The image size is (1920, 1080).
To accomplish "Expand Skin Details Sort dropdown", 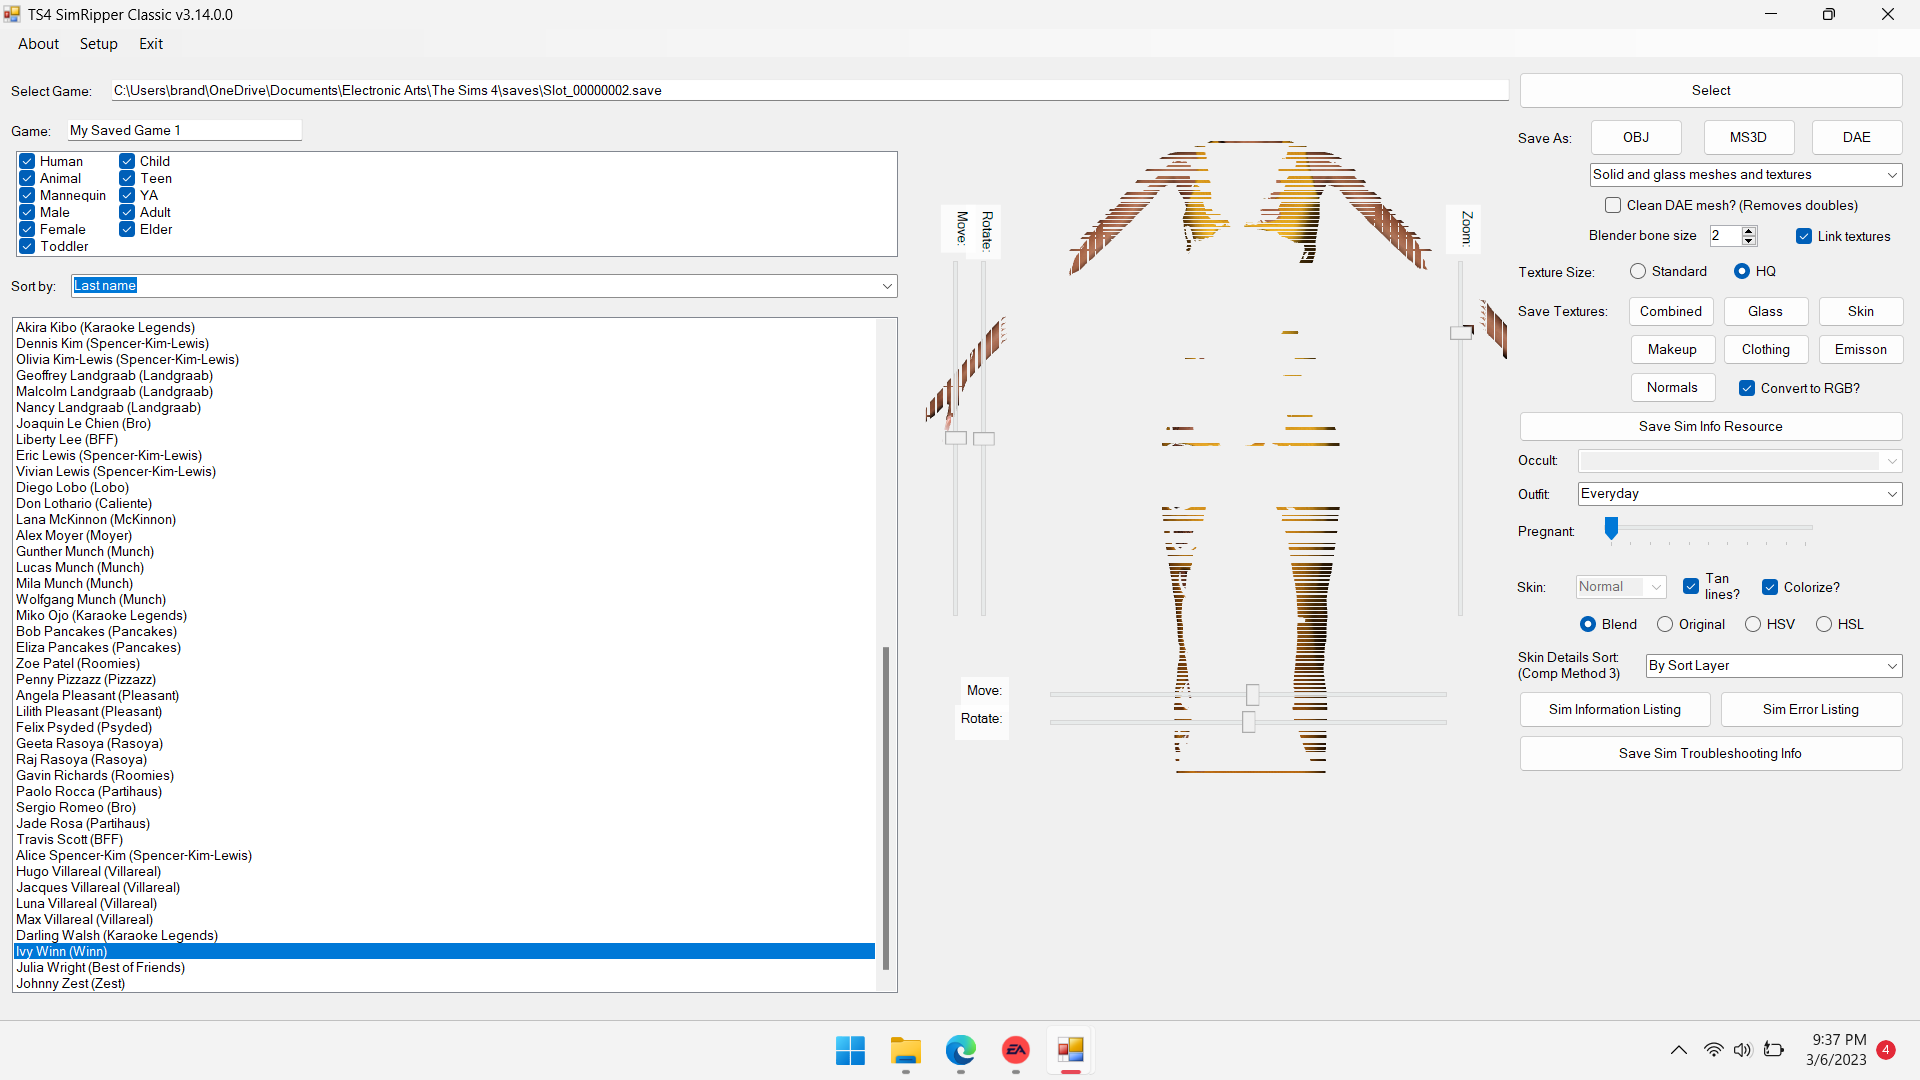I will click(x=1891, y=666).
